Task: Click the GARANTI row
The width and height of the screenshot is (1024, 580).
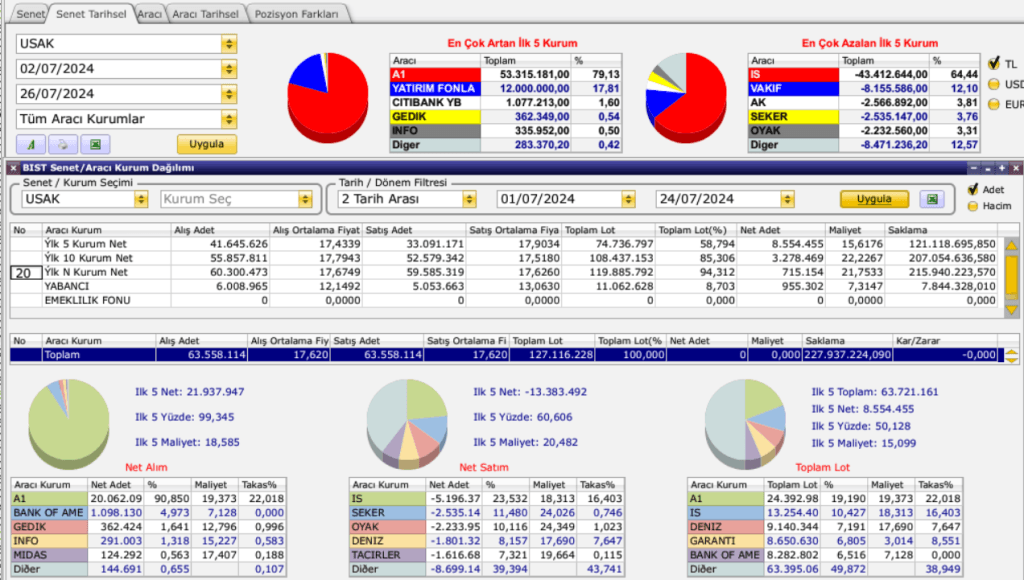Action: click(825, 541)
